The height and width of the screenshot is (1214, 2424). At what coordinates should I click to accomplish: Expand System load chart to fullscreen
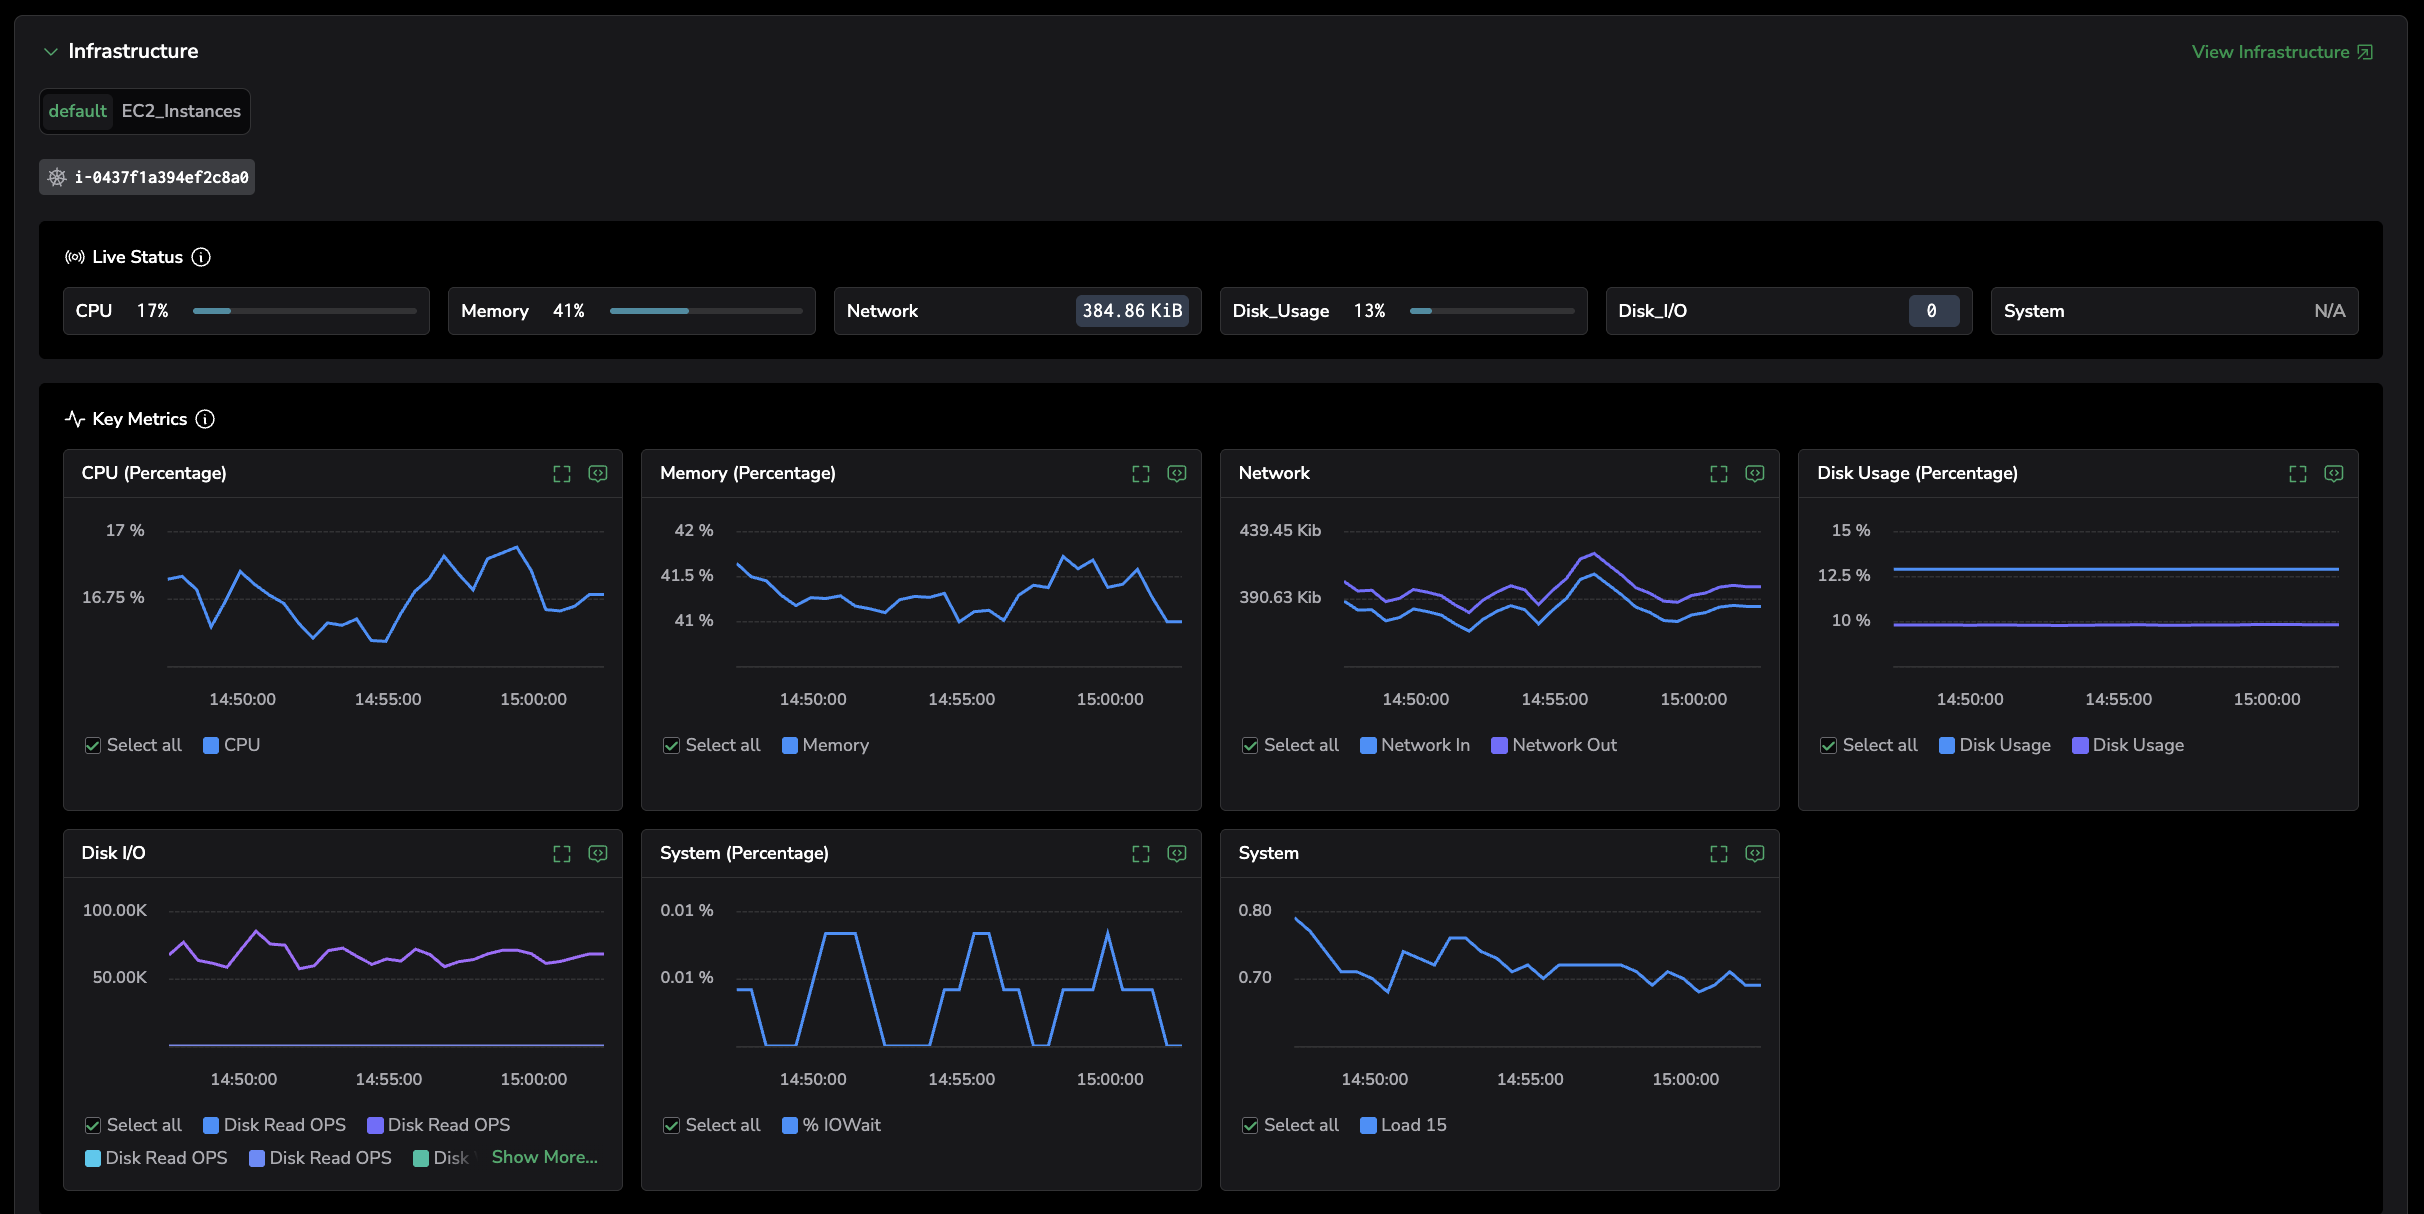click(1719, 854)
